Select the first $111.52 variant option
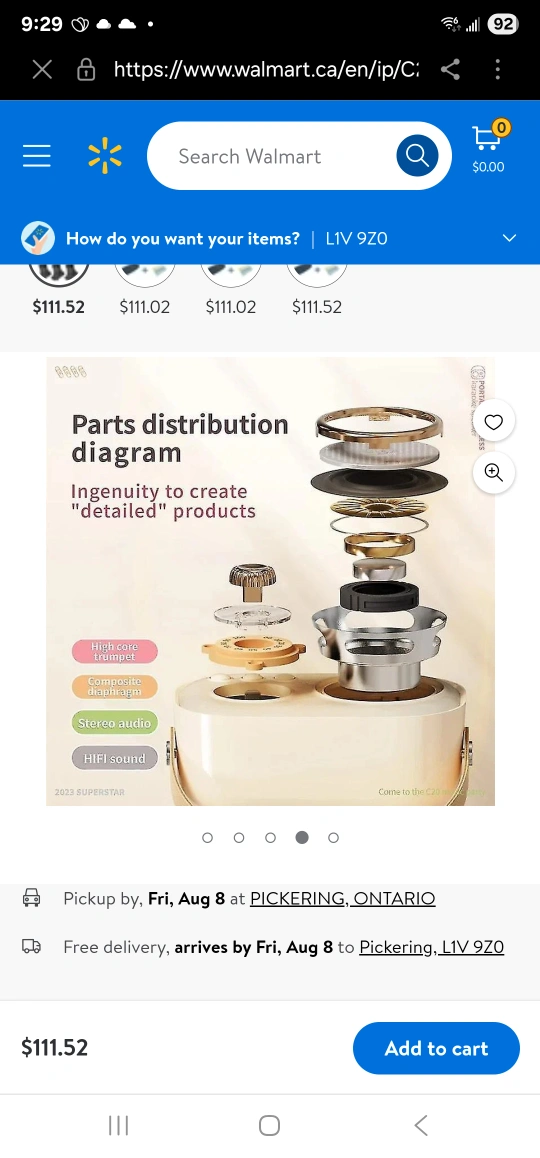 (58, 289)
